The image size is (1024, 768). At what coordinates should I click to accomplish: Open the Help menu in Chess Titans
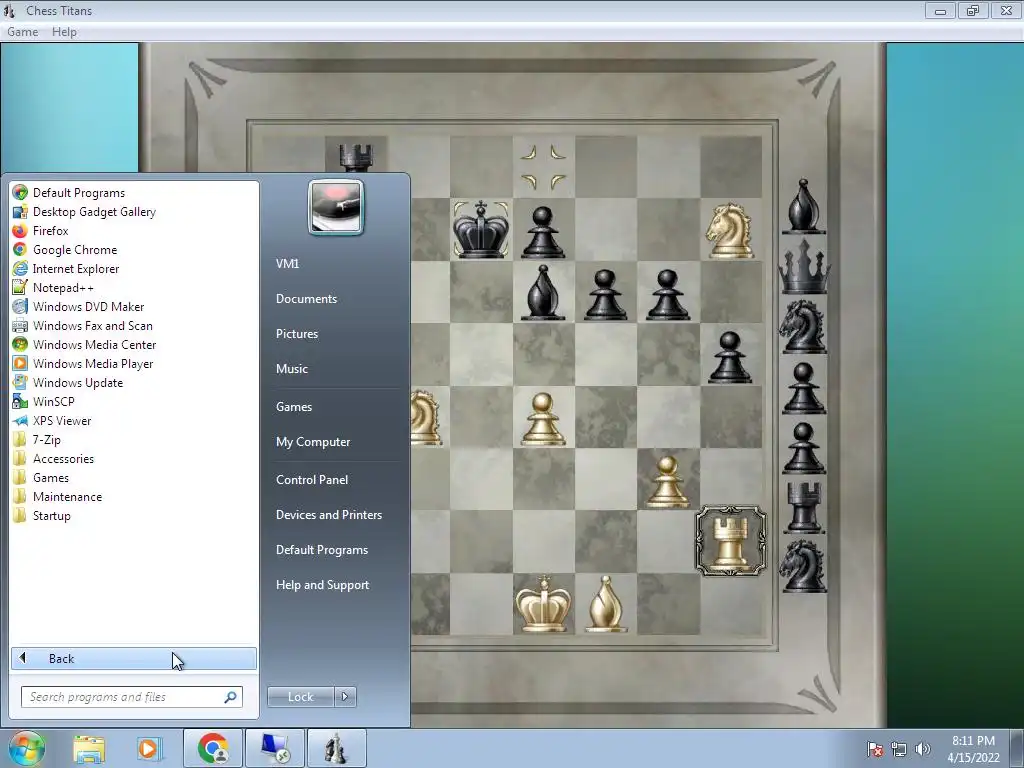[64, 32]
